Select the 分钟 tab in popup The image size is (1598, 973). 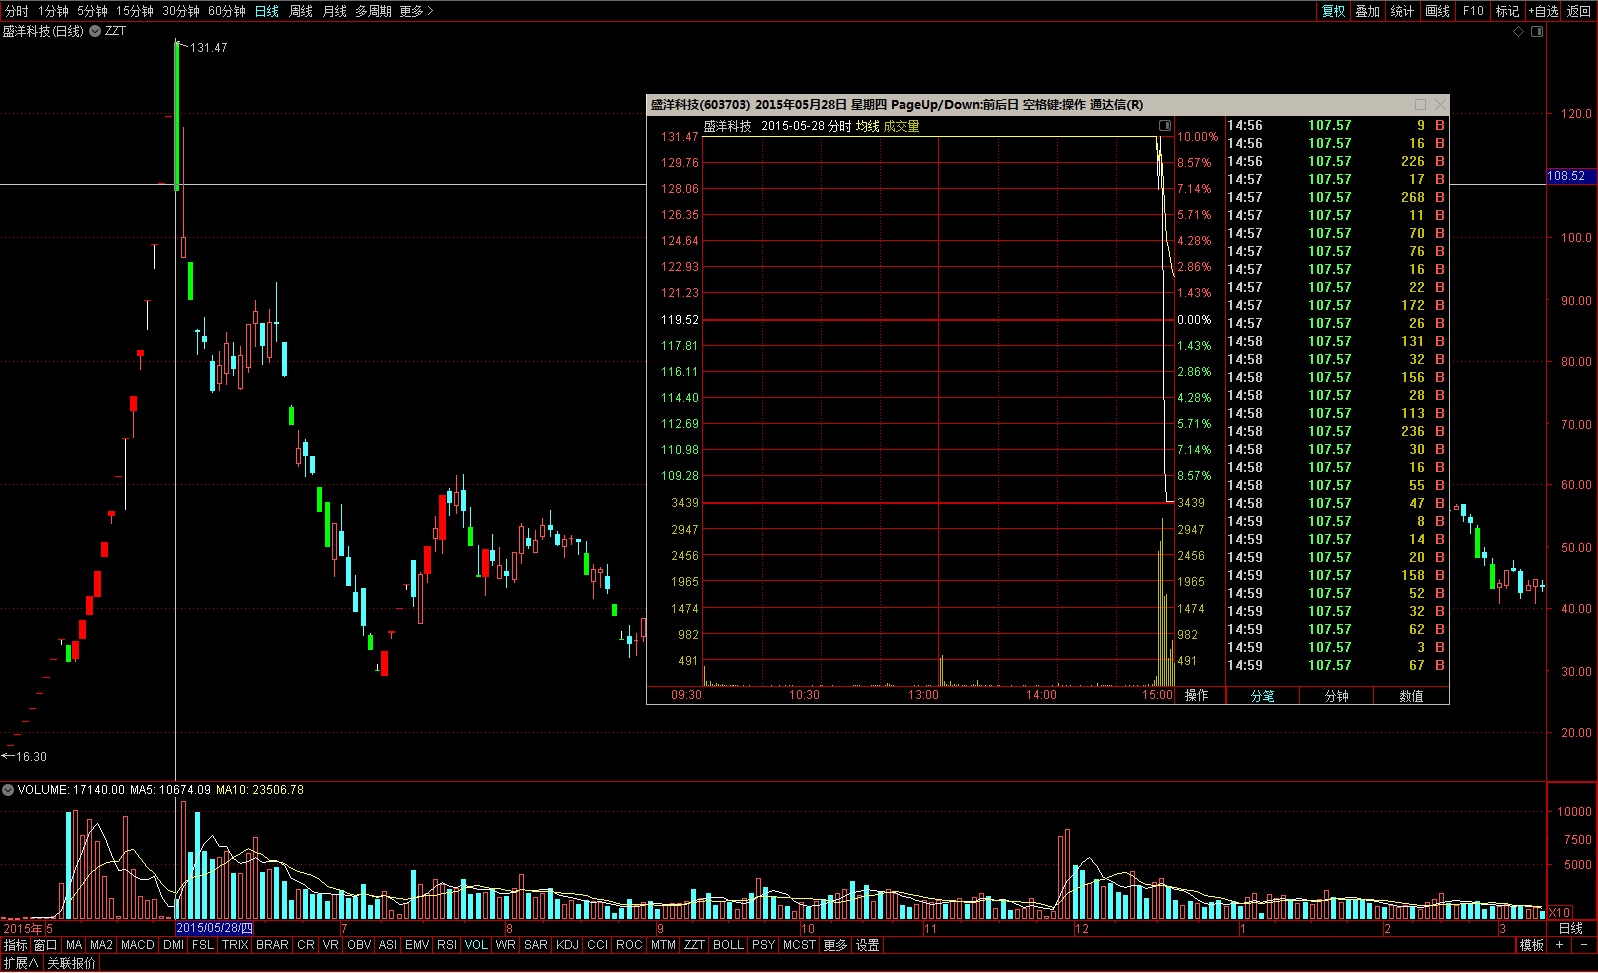[1336, 696]
